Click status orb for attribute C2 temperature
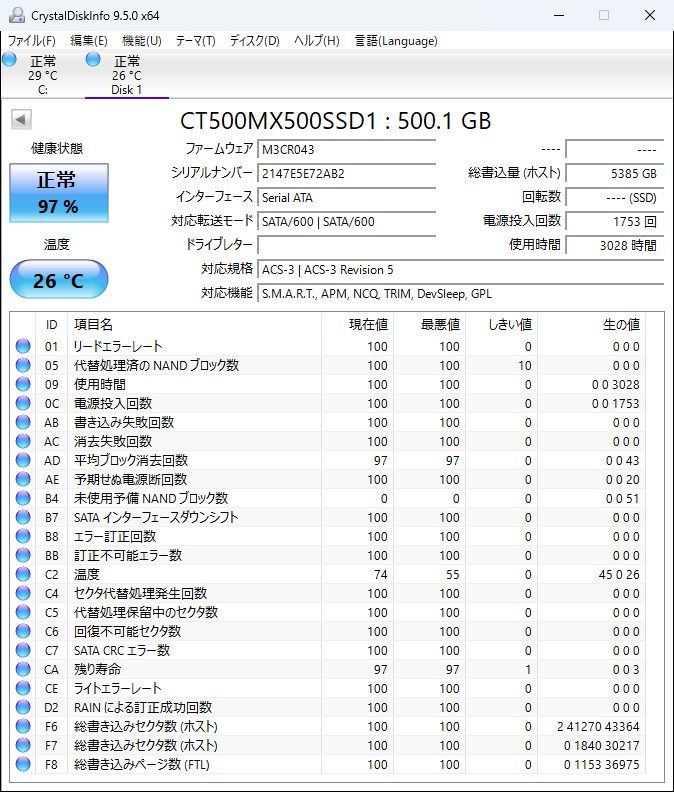The image size is (674, 792). click(x=23, y=575)
